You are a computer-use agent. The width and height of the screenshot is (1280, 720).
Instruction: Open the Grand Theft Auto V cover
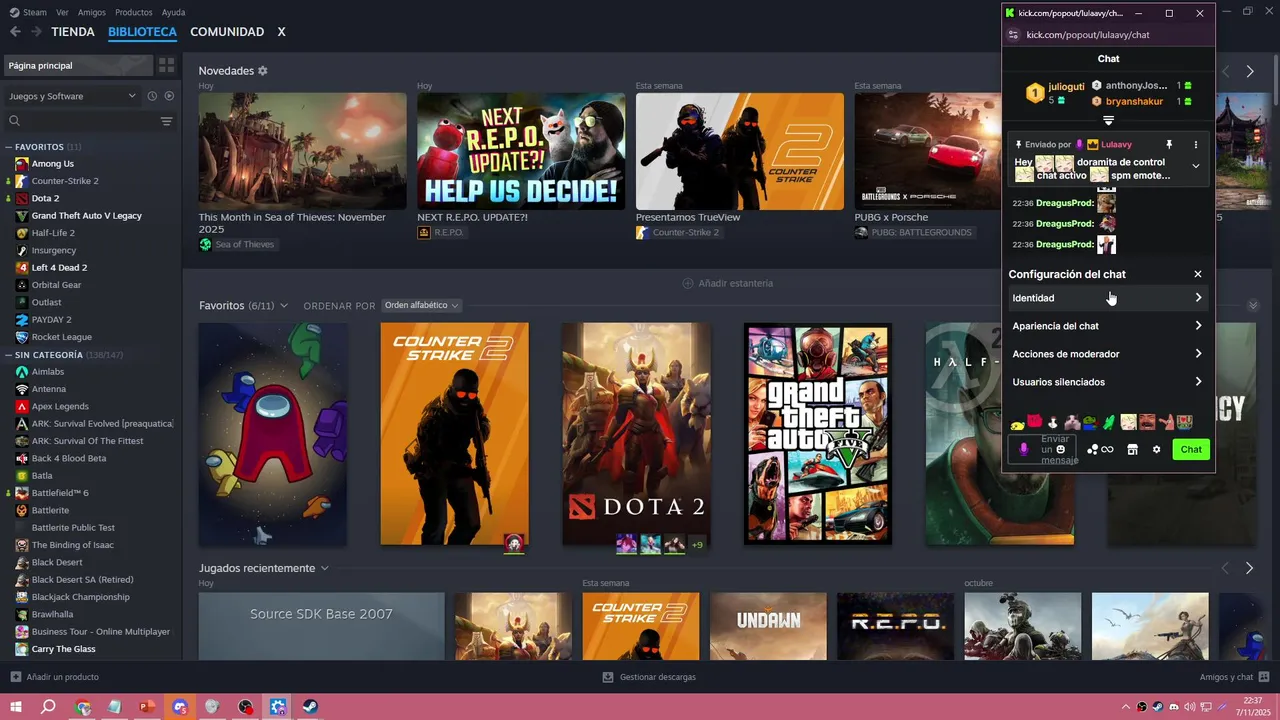coord(818,434)
